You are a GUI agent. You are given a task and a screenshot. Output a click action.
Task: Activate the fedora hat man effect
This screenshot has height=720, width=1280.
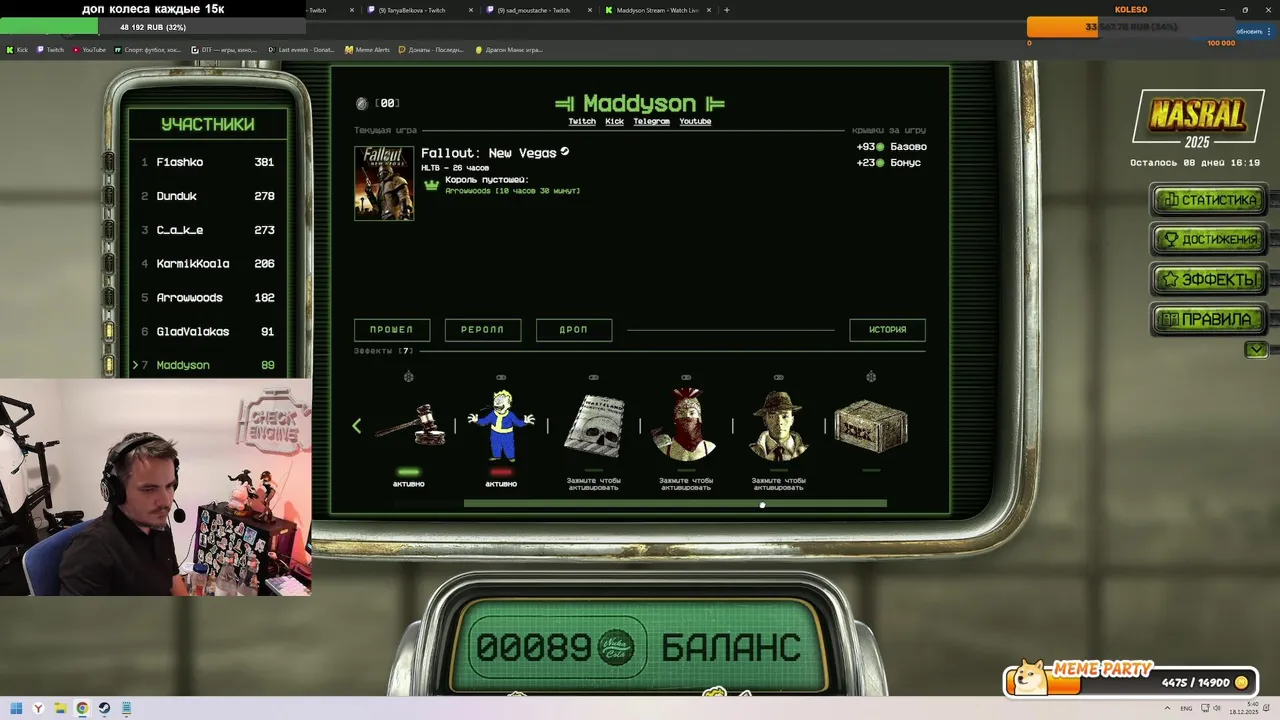coord(779,425)
